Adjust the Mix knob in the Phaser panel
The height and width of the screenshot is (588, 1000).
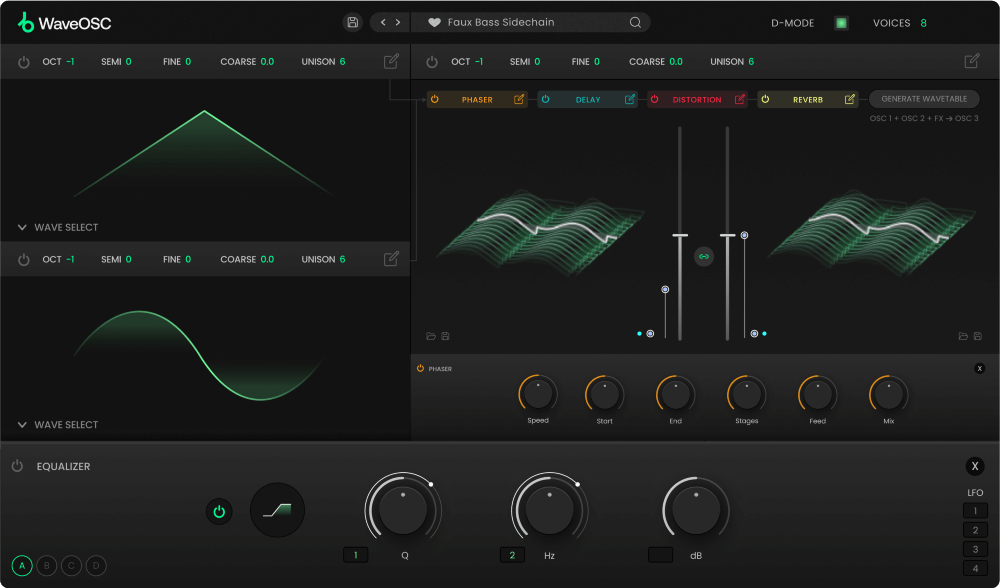coord(887,394)
